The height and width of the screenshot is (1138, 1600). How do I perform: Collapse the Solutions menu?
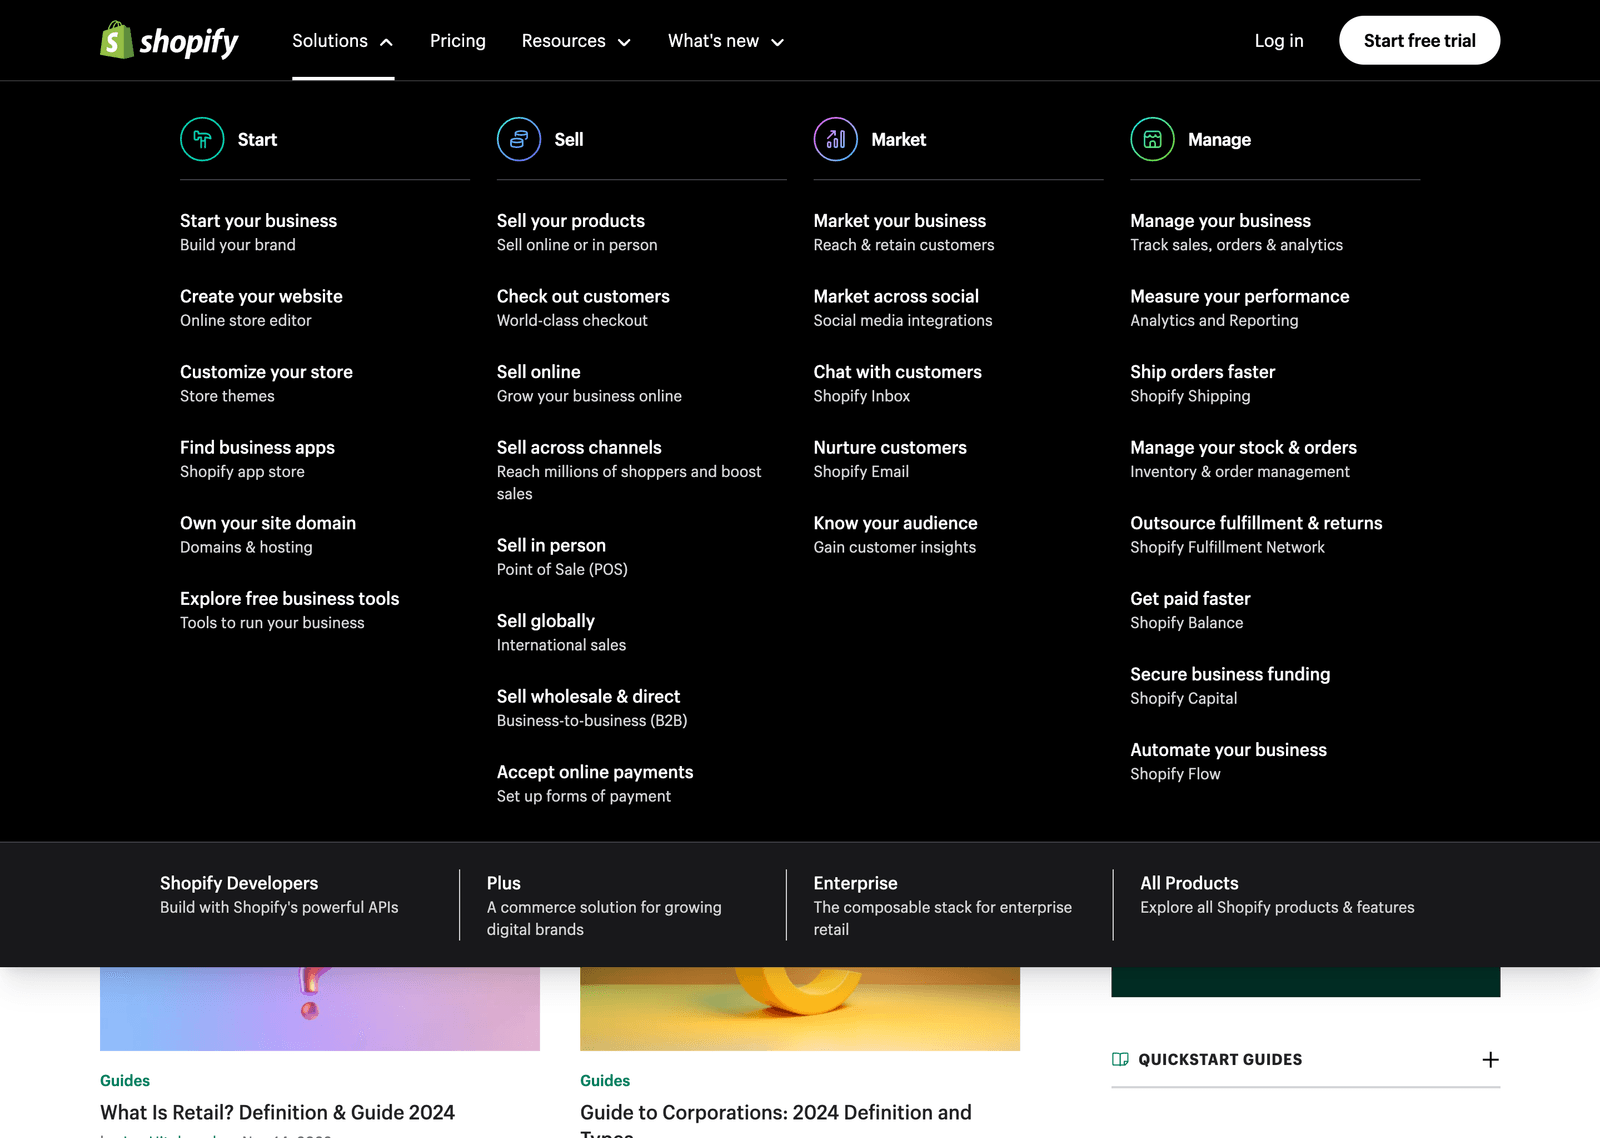[343, 41]
